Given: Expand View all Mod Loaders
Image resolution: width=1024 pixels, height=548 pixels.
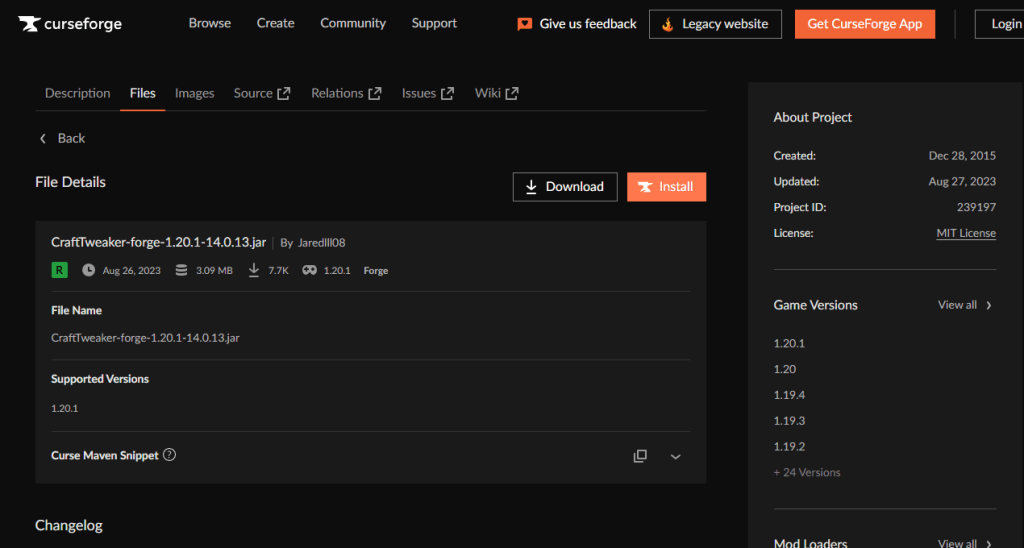Looking at the screenshot, I should tap(965, 543).
